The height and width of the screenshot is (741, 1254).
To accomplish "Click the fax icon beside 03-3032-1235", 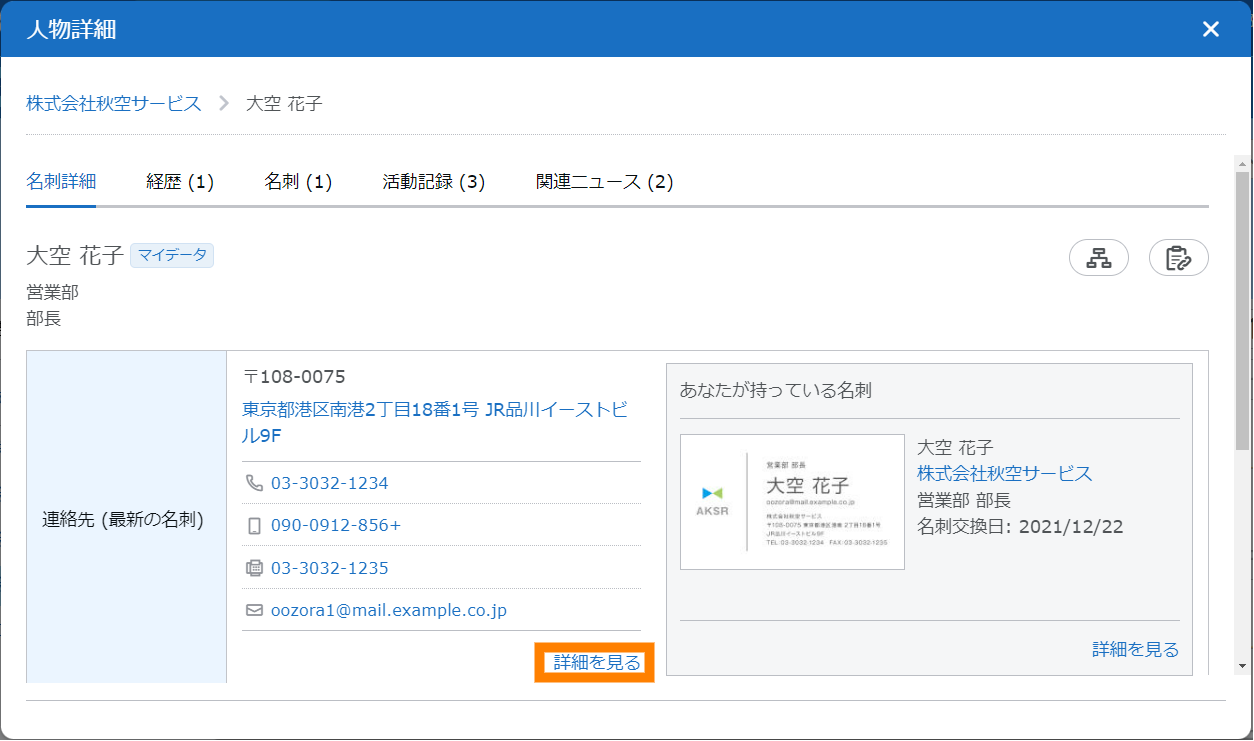I will point(254,568).
